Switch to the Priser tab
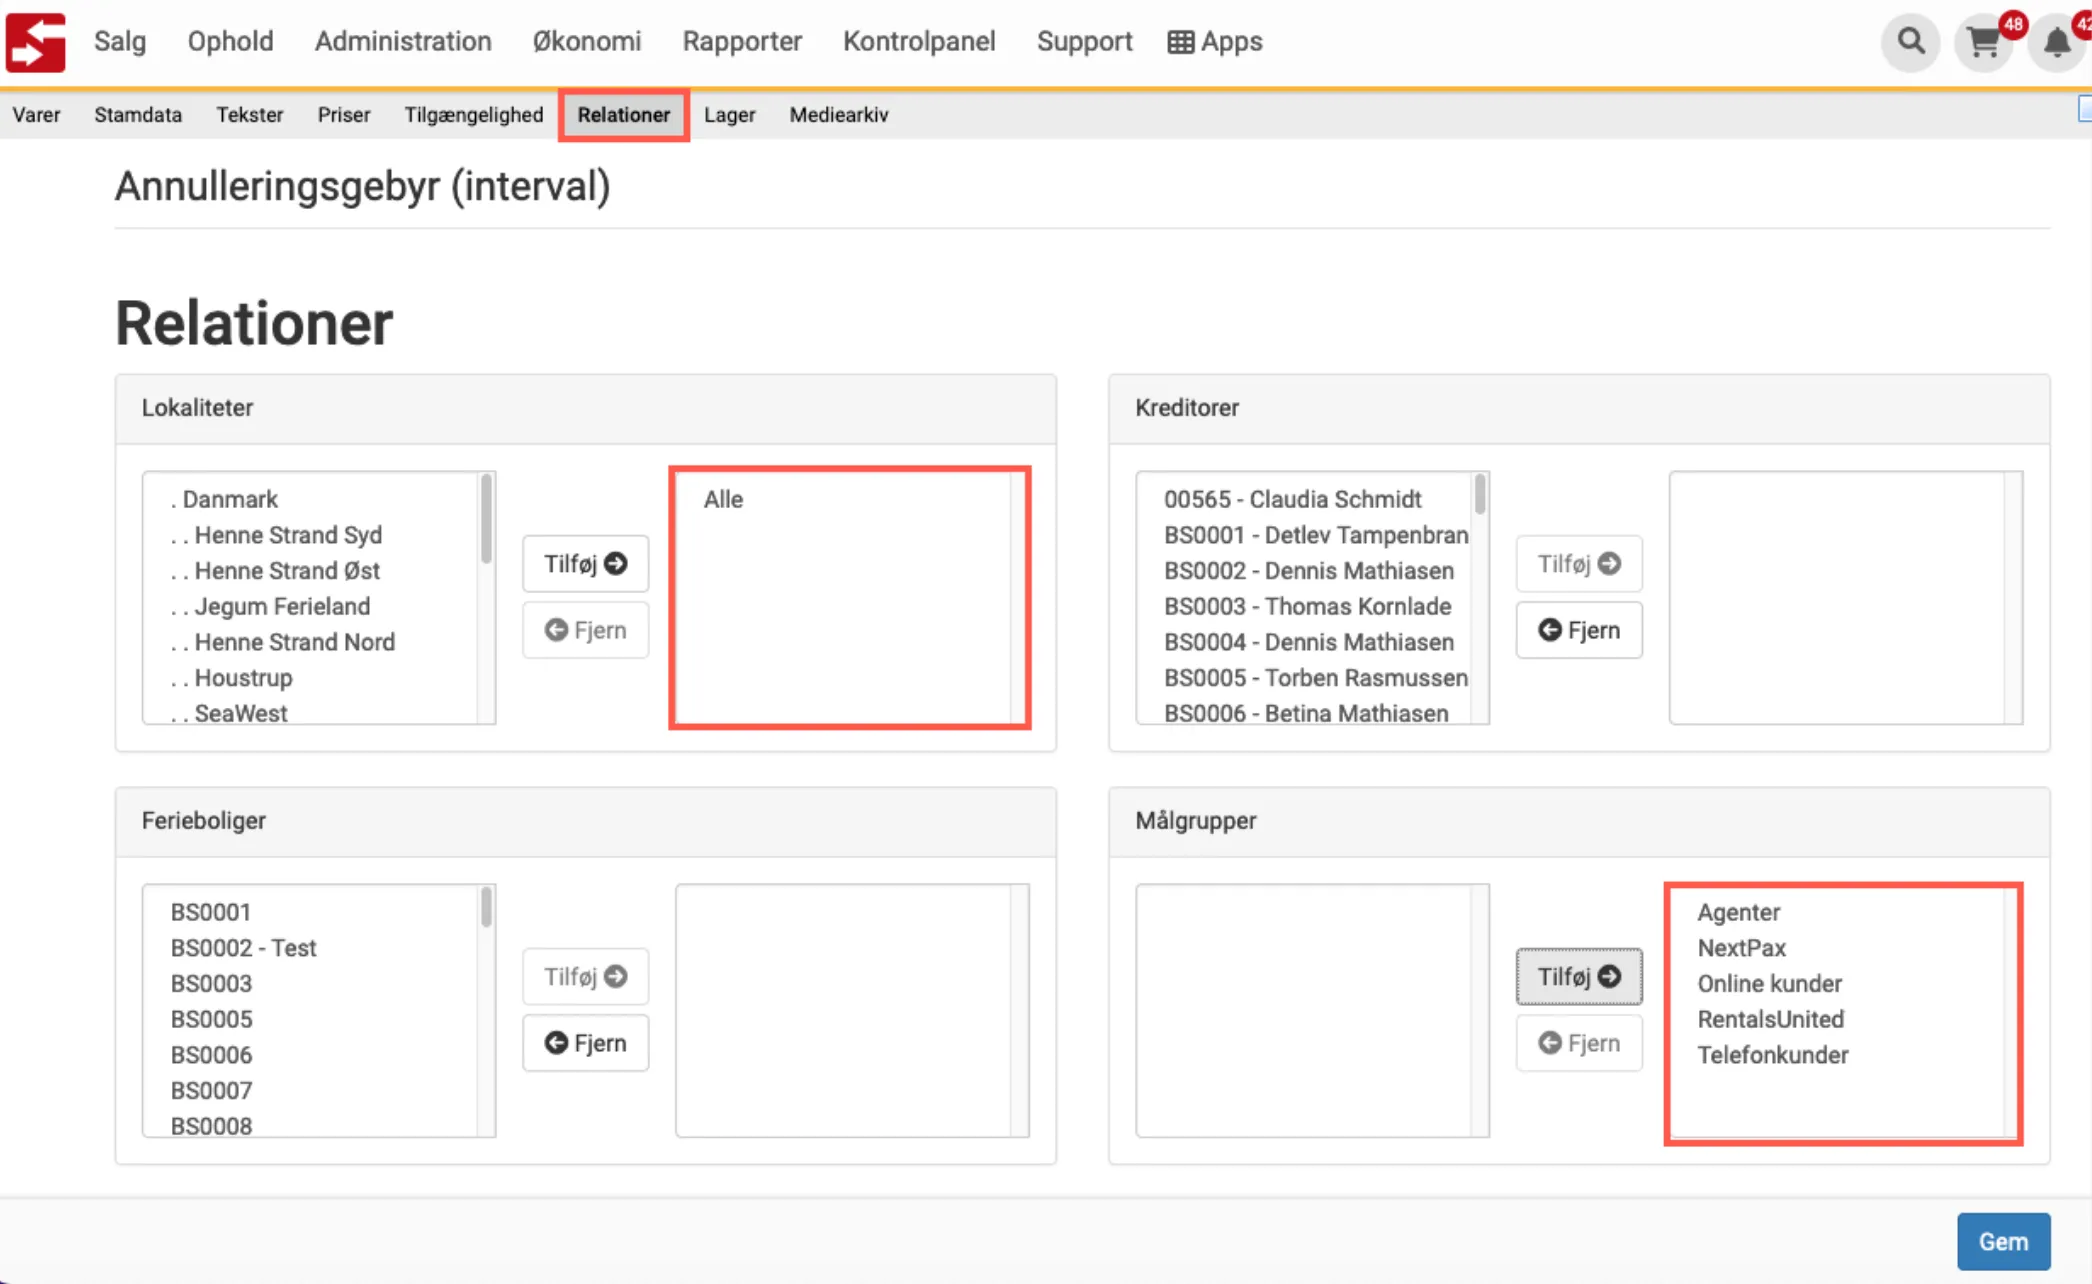 point(344,115)
